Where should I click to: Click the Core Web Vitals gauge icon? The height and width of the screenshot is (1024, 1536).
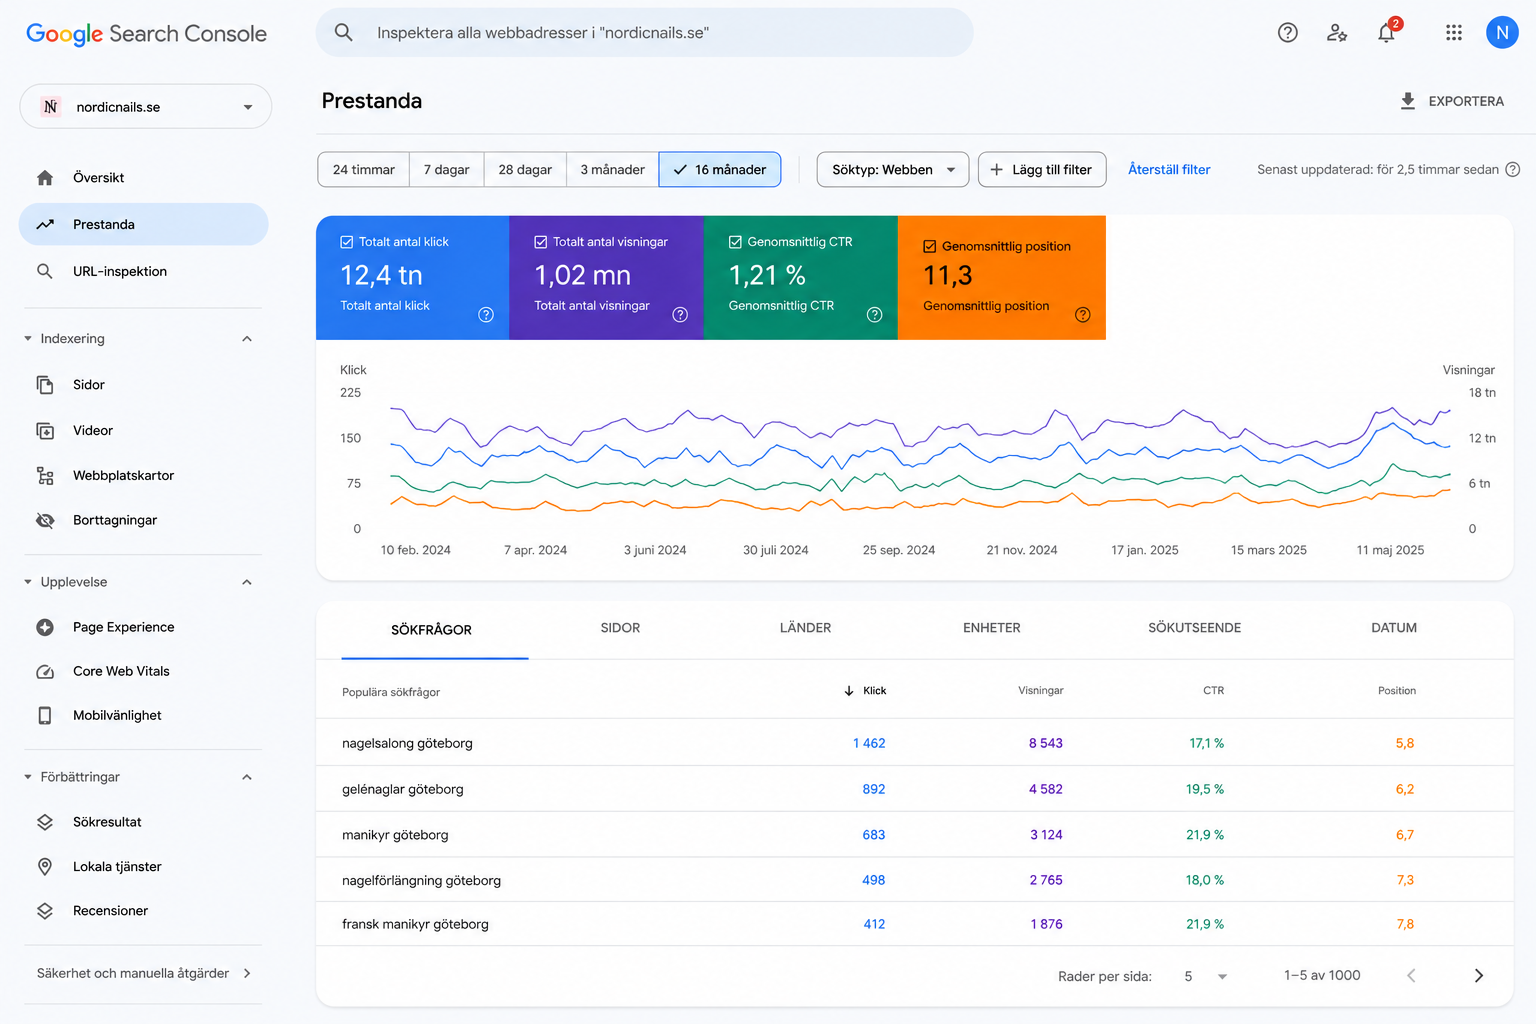click(x=45, y=671)
